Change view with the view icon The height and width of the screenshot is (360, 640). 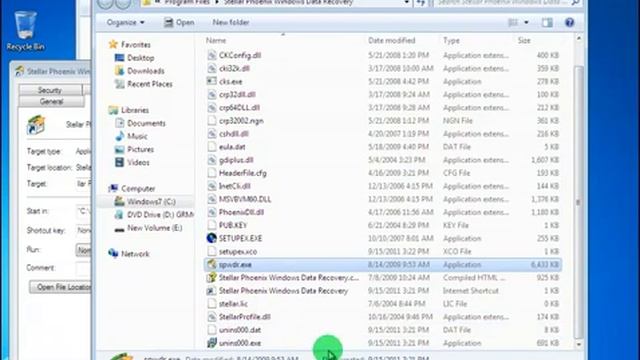513,22
